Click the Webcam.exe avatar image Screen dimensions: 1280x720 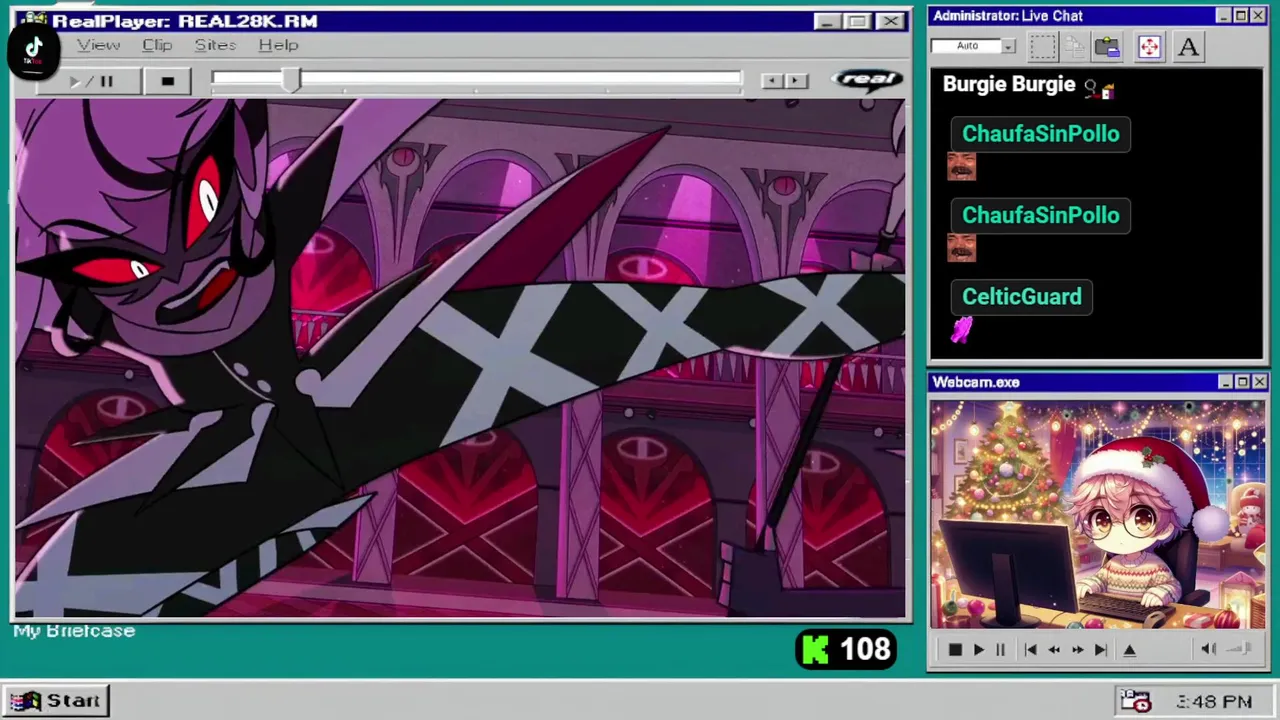(1097, 515)
